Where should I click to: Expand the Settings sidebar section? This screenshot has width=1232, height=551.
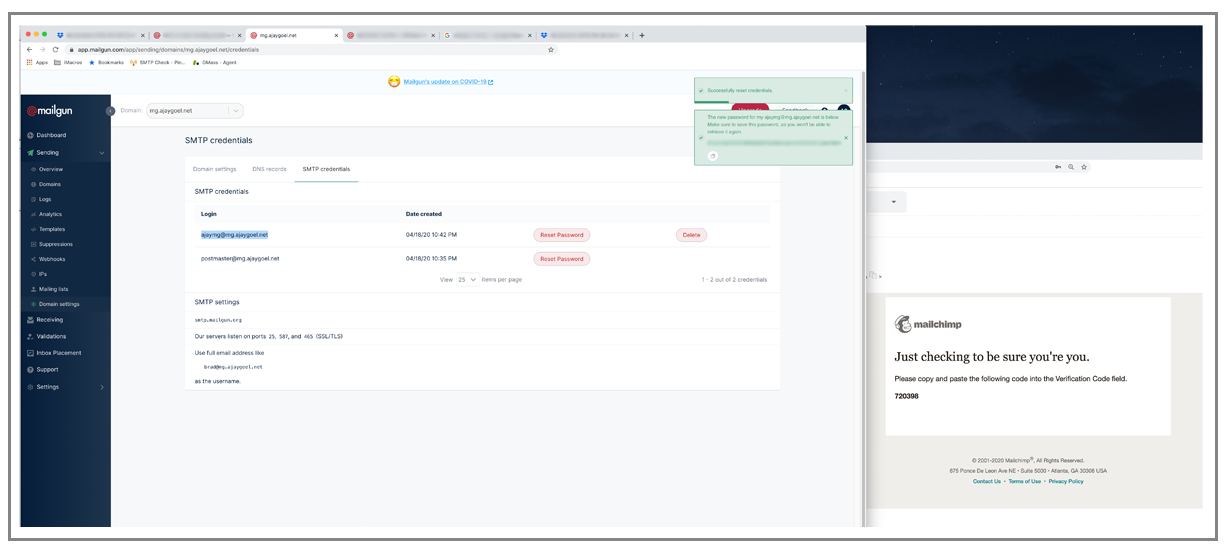102,387
